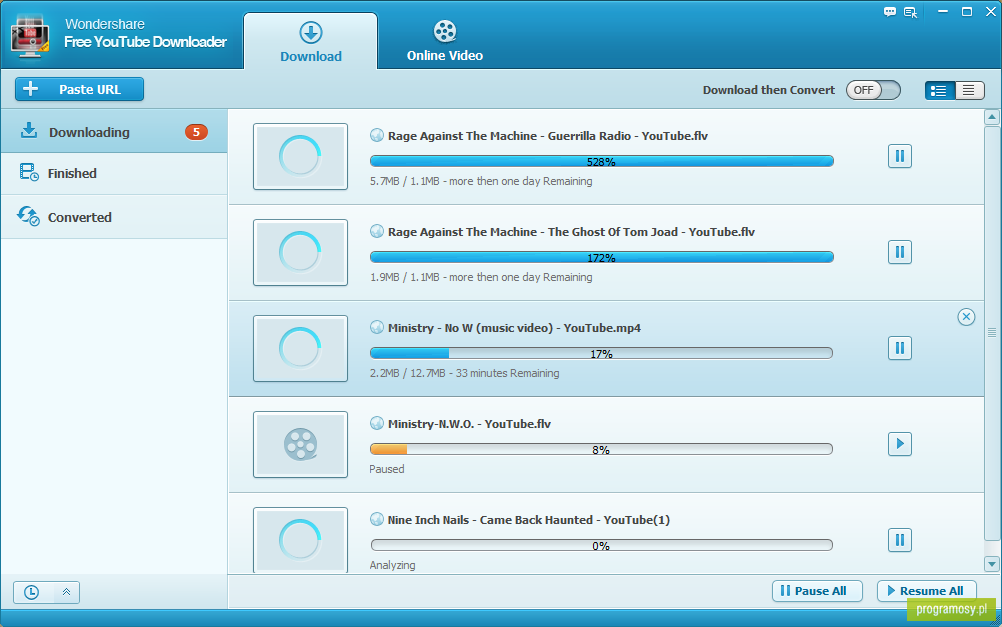Resume the Ministry-N.W.O. download
The image size is (1002, 627).
click(x=899, y=444)
